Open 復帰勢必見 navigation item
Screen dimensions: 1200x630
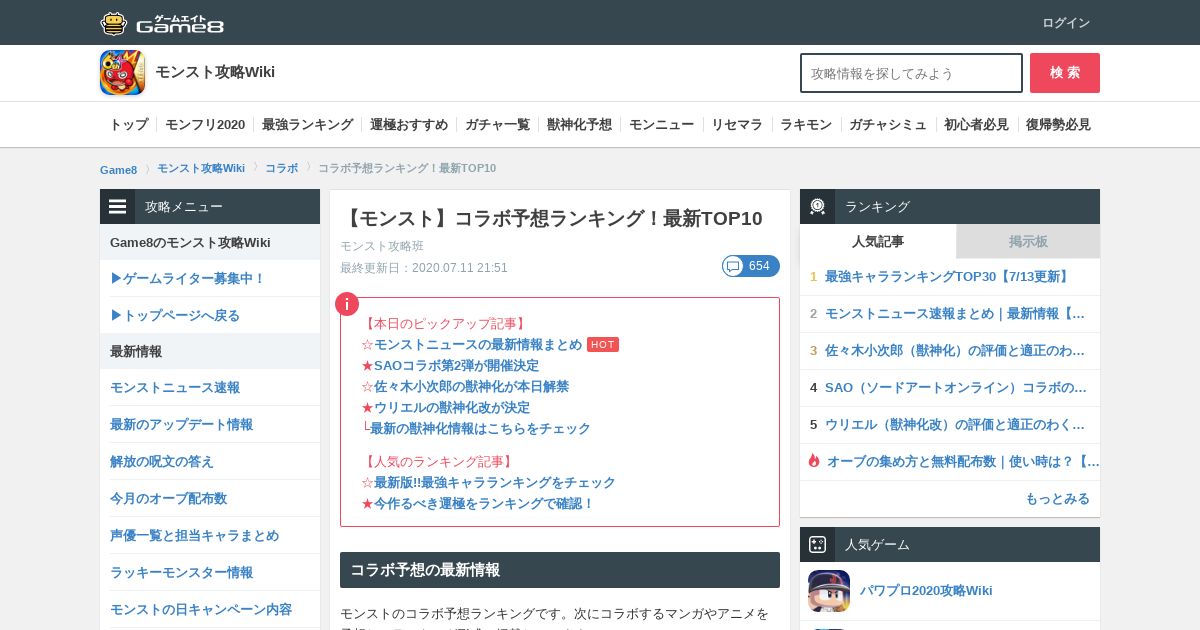[x=1058, y=125]
